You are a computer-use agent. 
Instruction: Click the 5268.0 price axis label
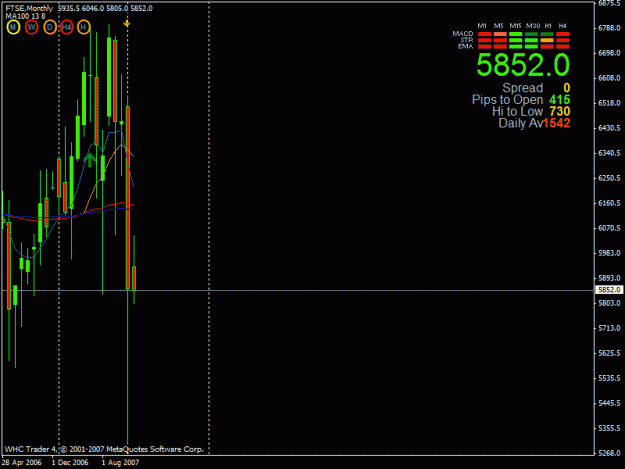609,453
